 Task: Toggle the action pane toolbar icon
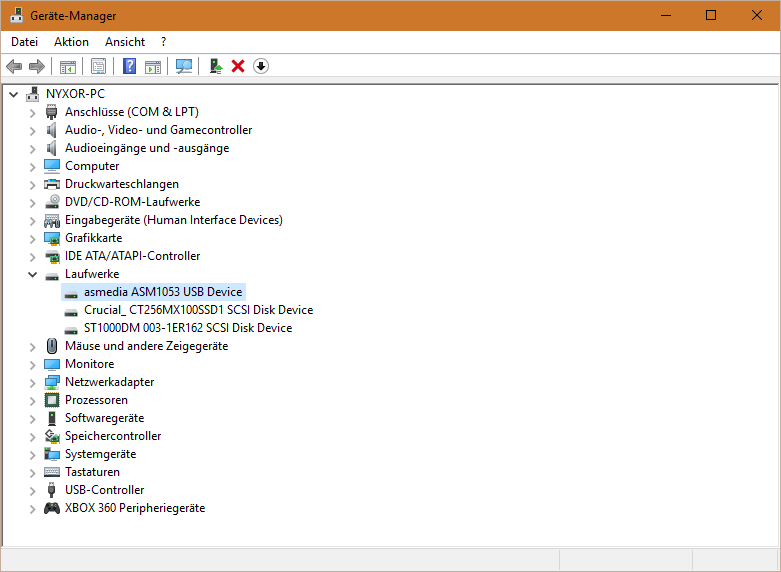point(153,66)
